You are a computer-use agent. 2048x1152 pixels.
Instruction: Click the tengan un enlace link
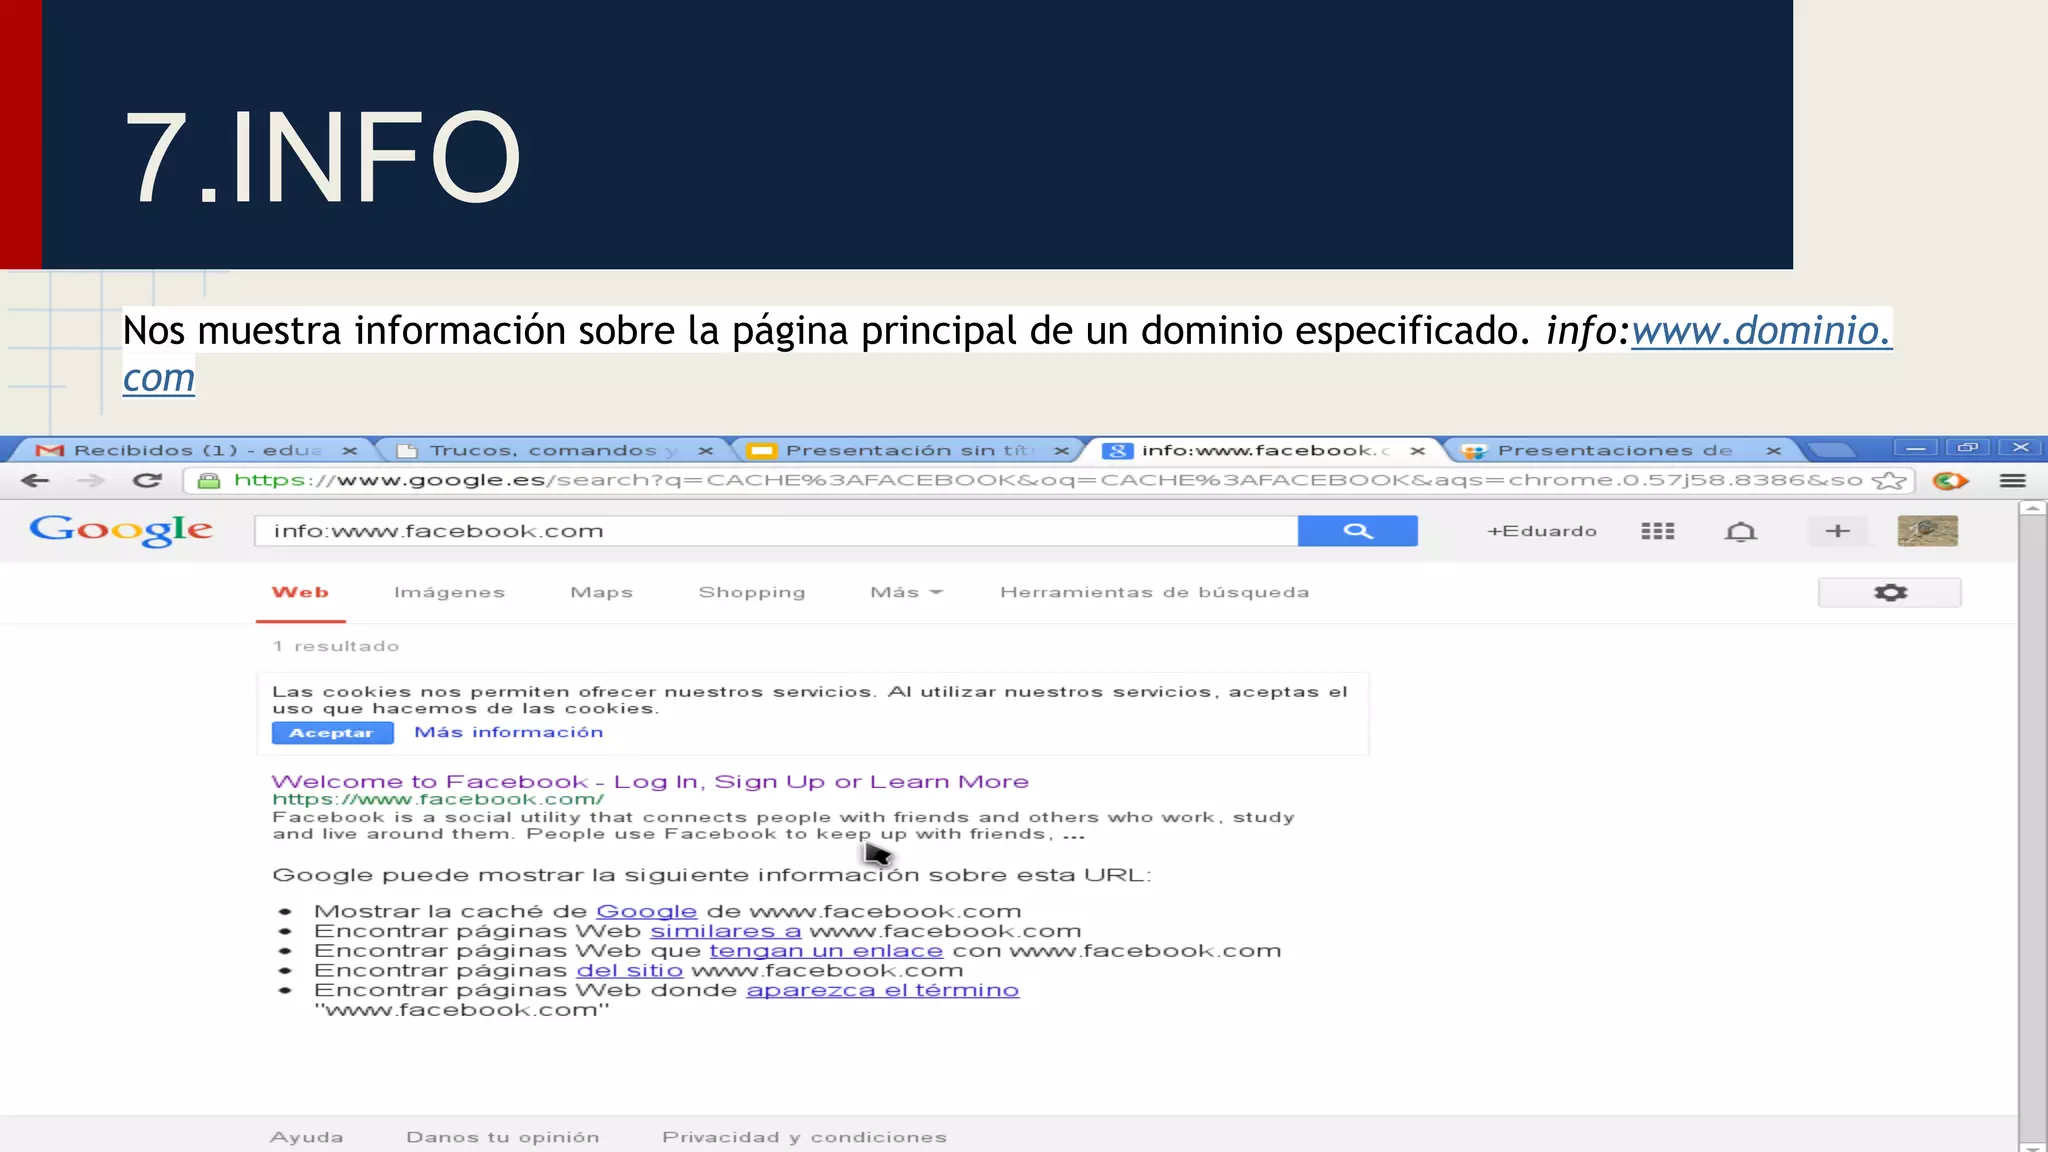tap(826, 952)
